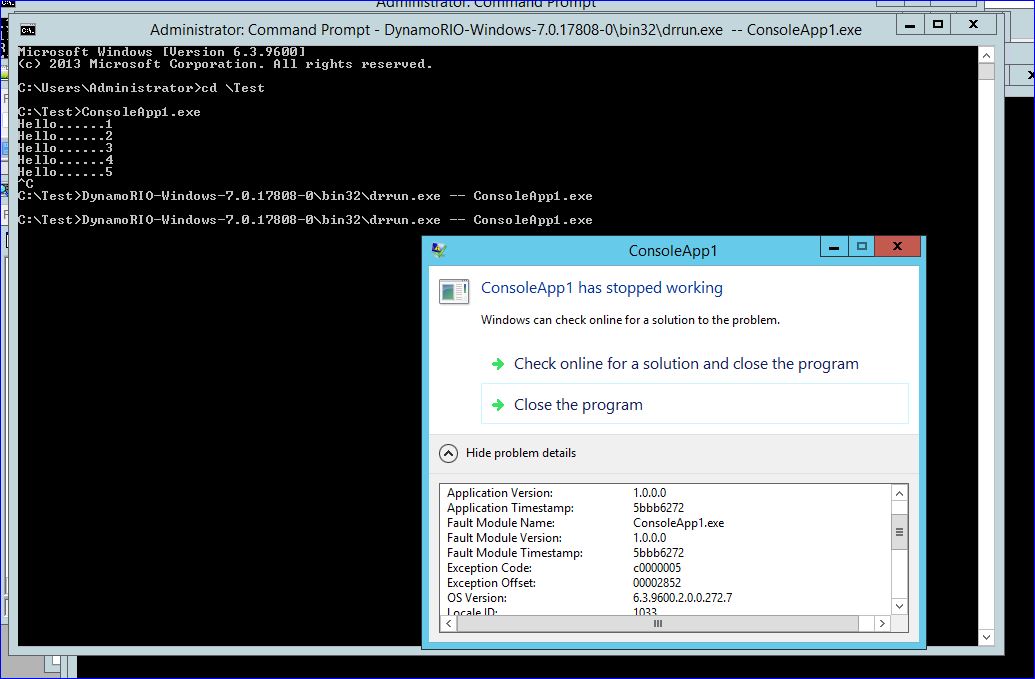Click the details list vertical scroll thumb
1035x679 pixels.
(x=899, y=532)
